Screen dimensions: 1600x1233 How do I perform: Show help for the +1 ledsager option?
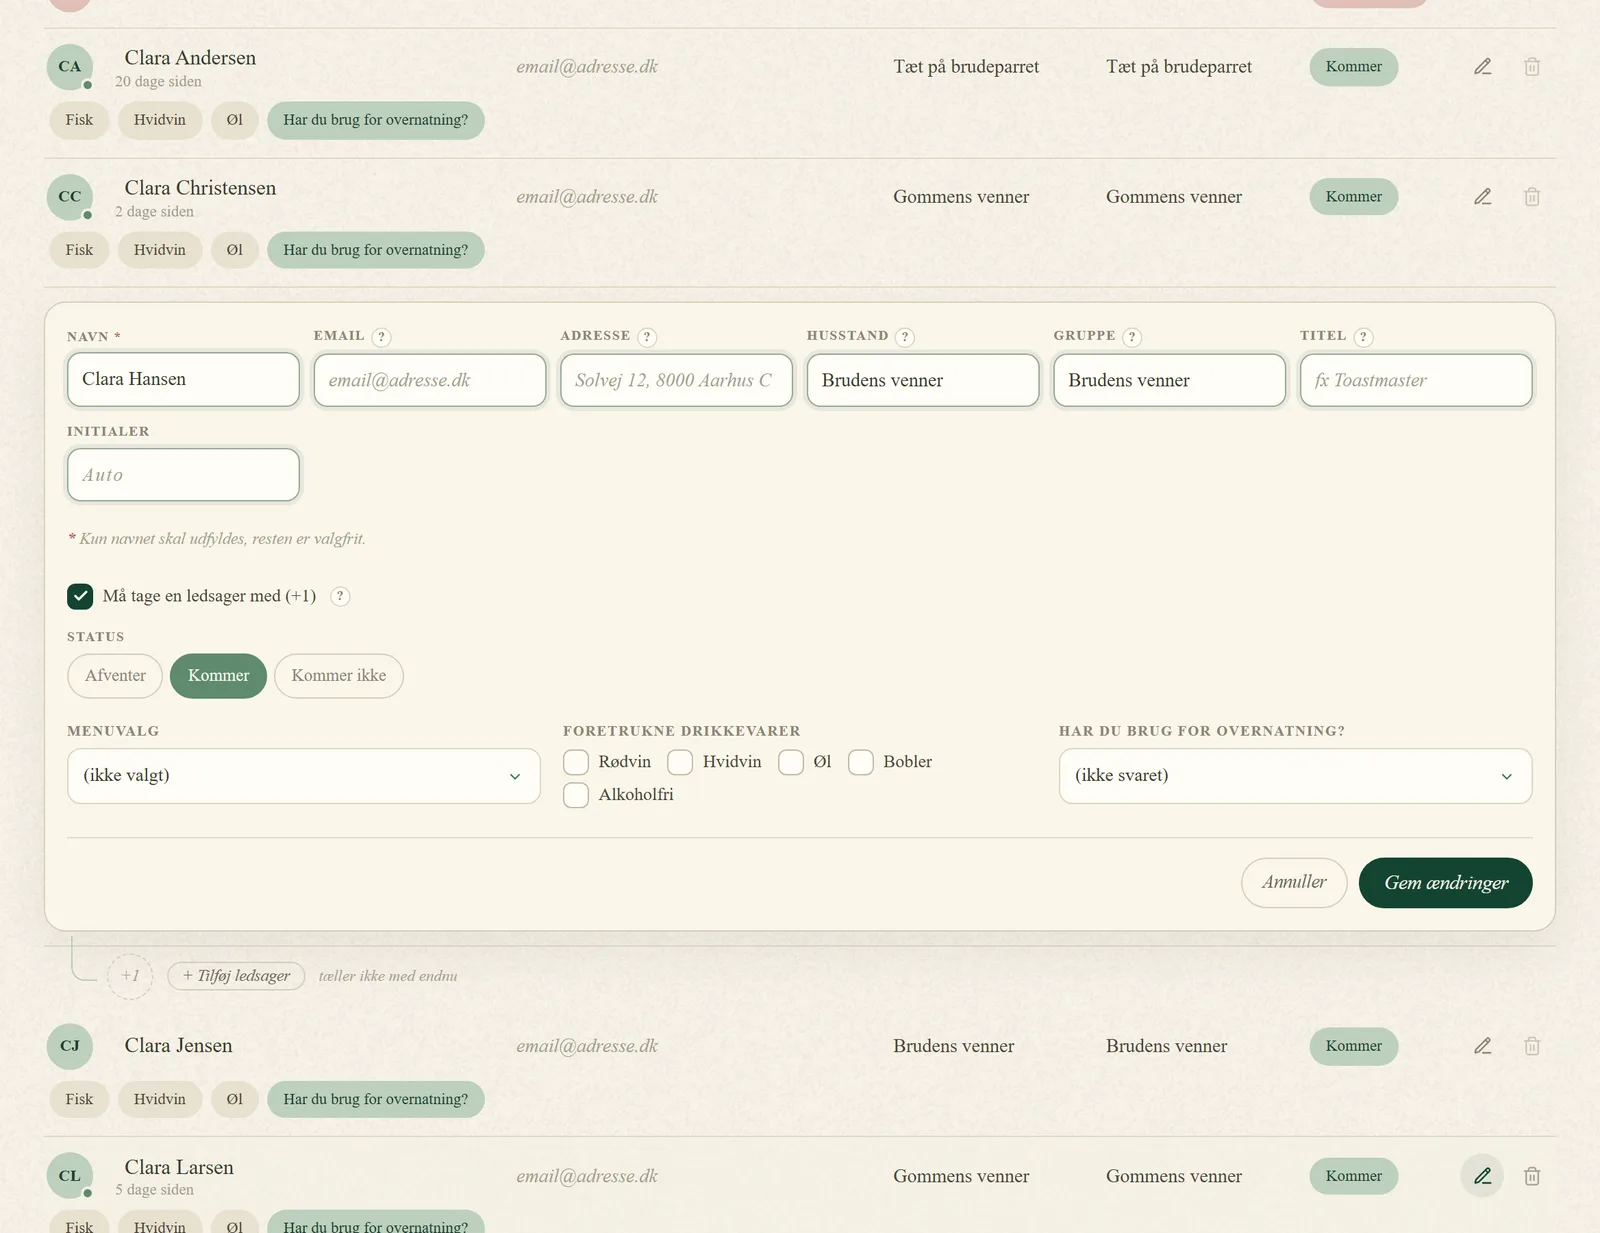(x=340, y=596)
